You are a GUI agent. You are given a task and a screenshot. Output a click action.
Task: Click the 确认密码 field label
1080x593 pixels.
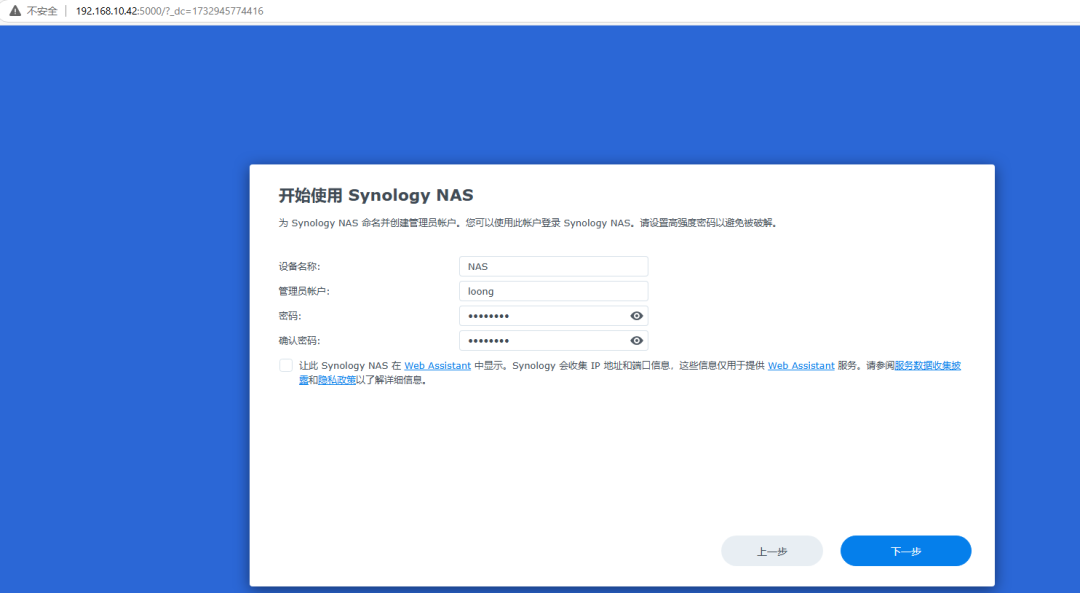tap(299, 341)
